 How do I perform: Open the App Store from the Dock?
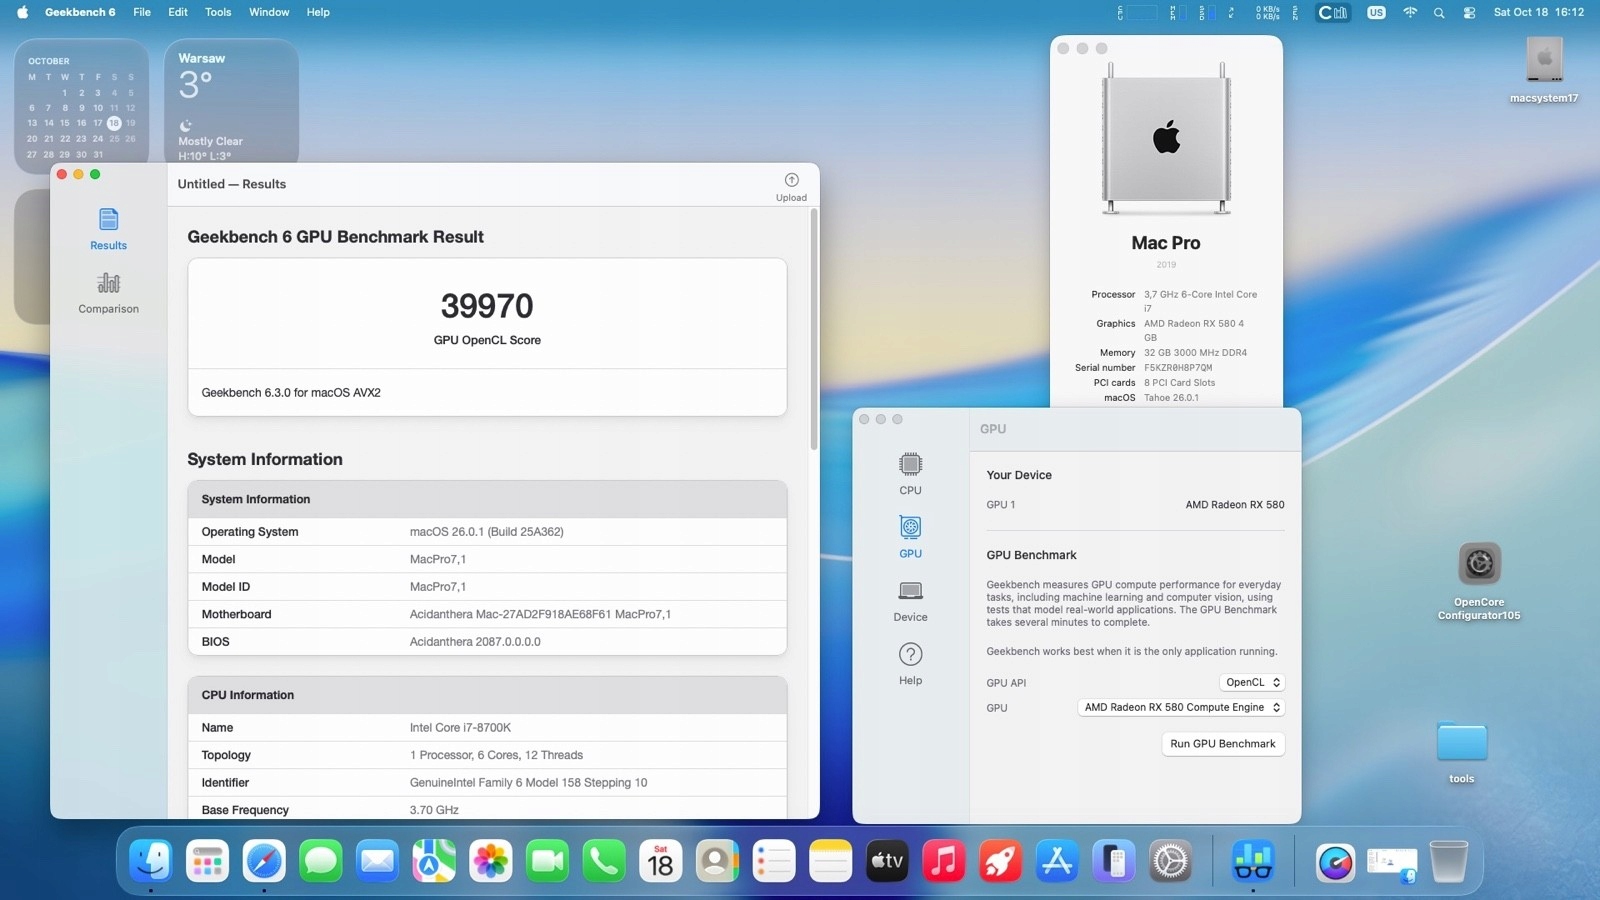[x=1057, y=861]
